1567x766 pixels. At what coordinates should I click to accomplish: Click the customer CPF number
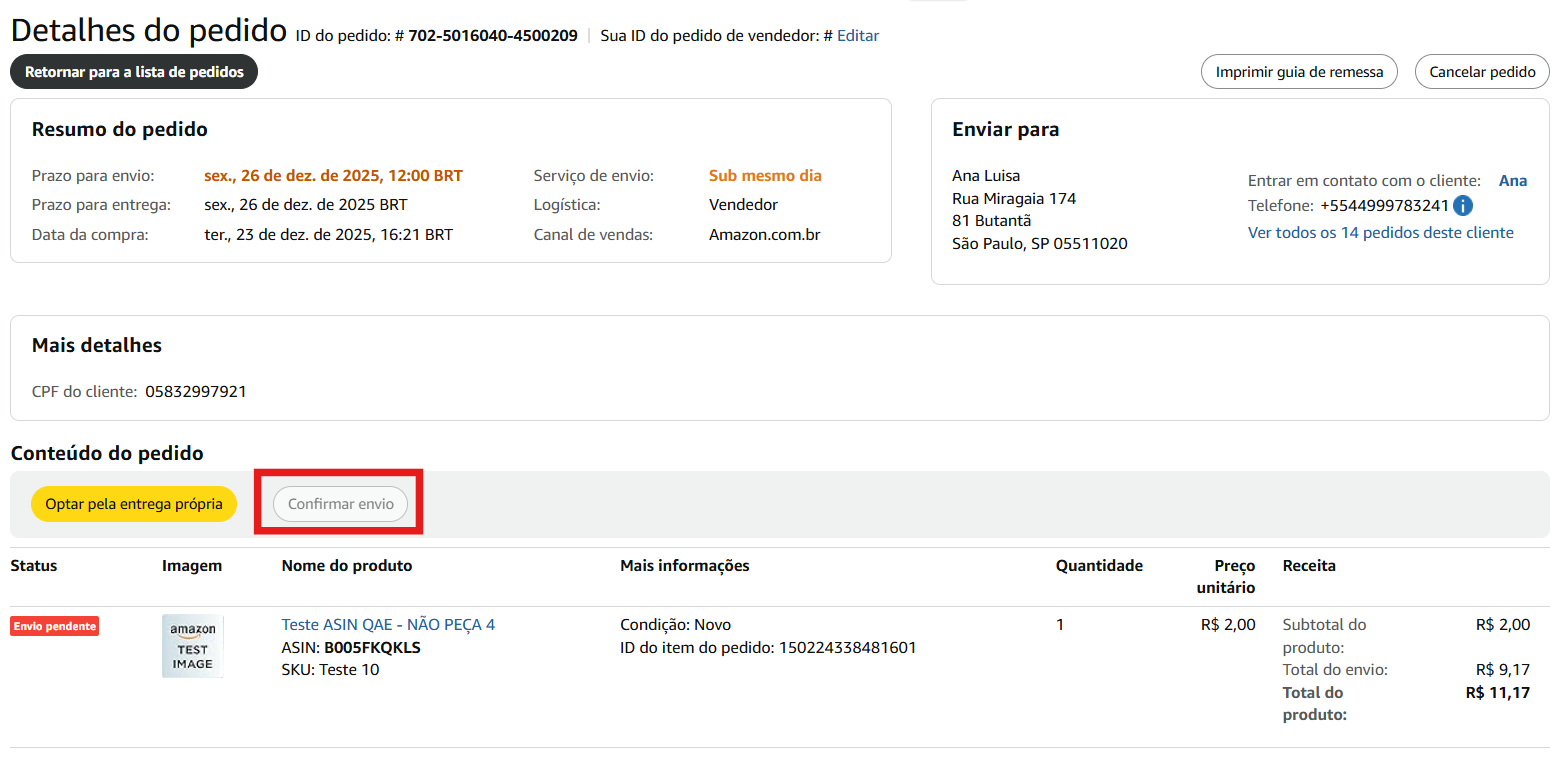tap(196, 392)
